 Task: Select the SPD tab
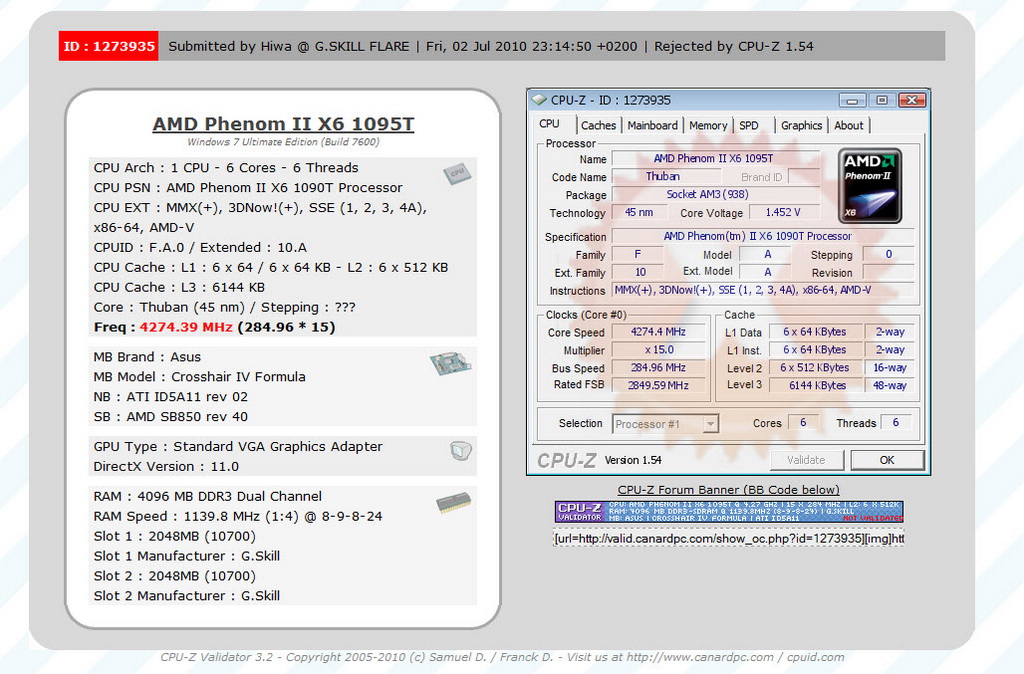tap(749, 125)
